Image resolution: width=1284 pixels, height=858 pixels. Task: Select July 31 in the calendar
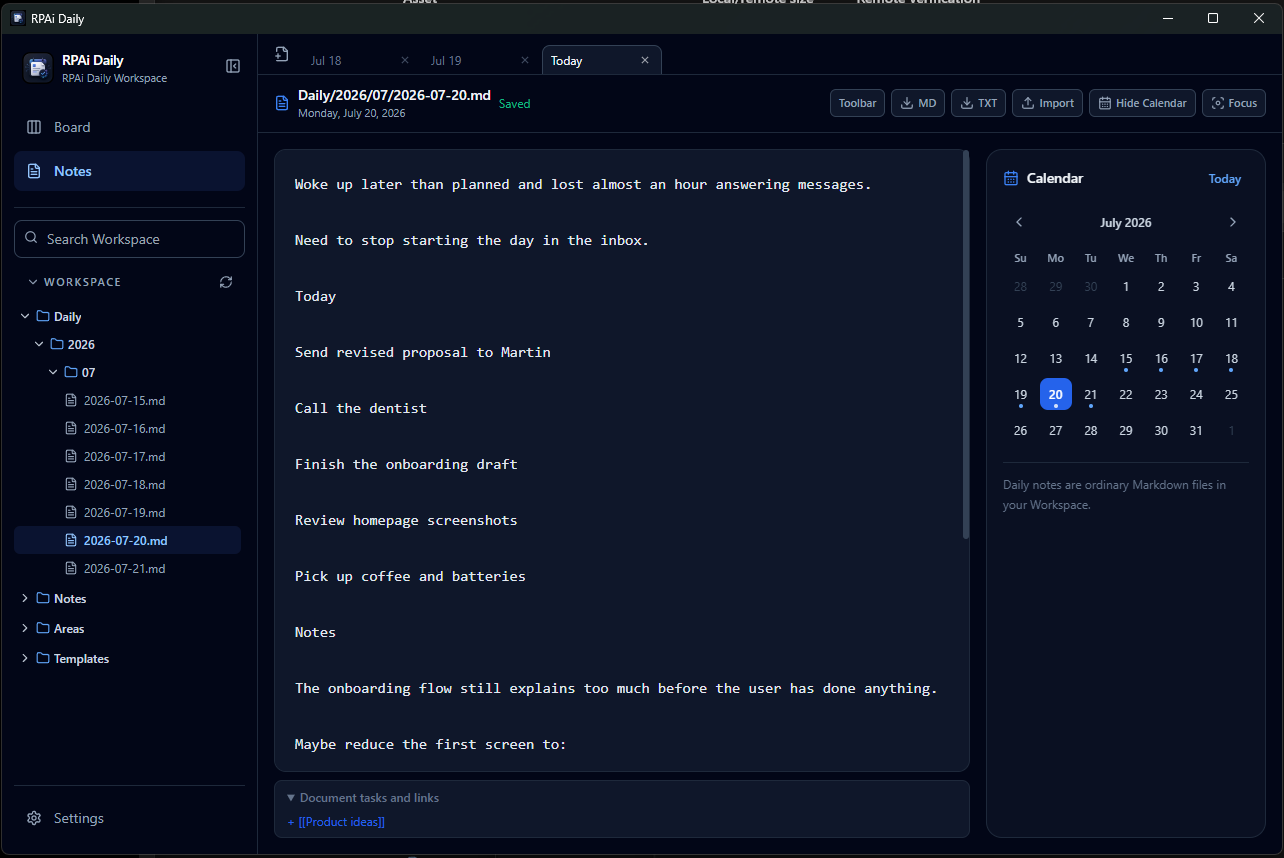[1196, 431]
